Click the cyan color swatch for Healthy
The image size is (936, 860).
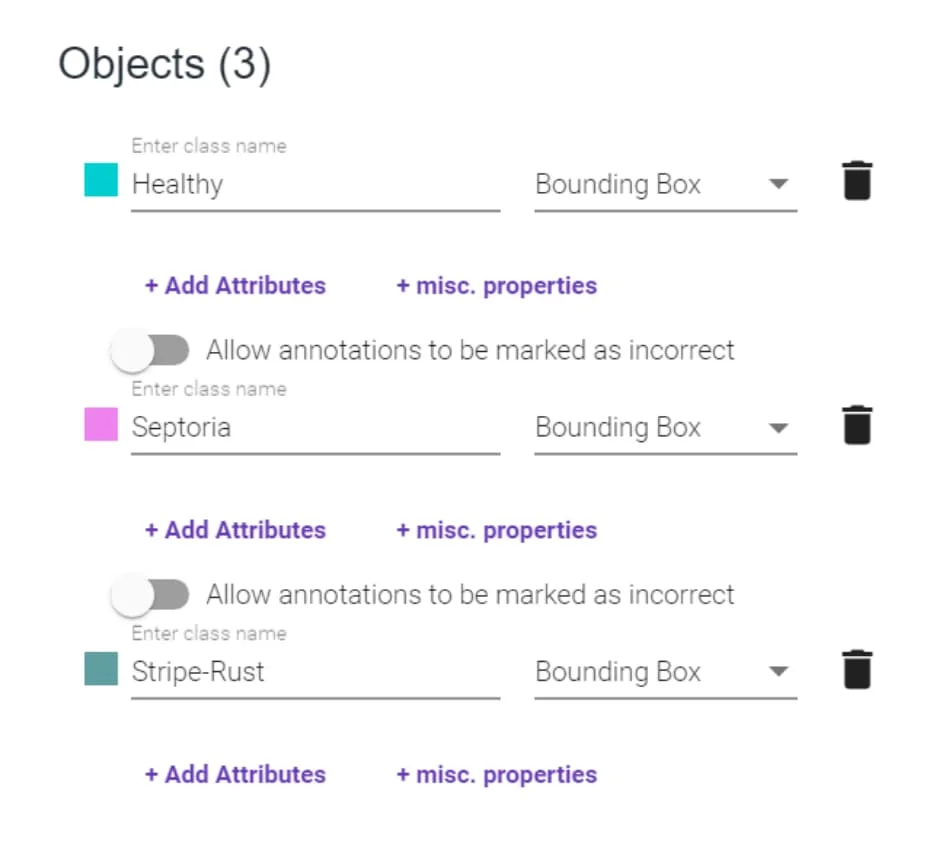[x=101, y=180]
